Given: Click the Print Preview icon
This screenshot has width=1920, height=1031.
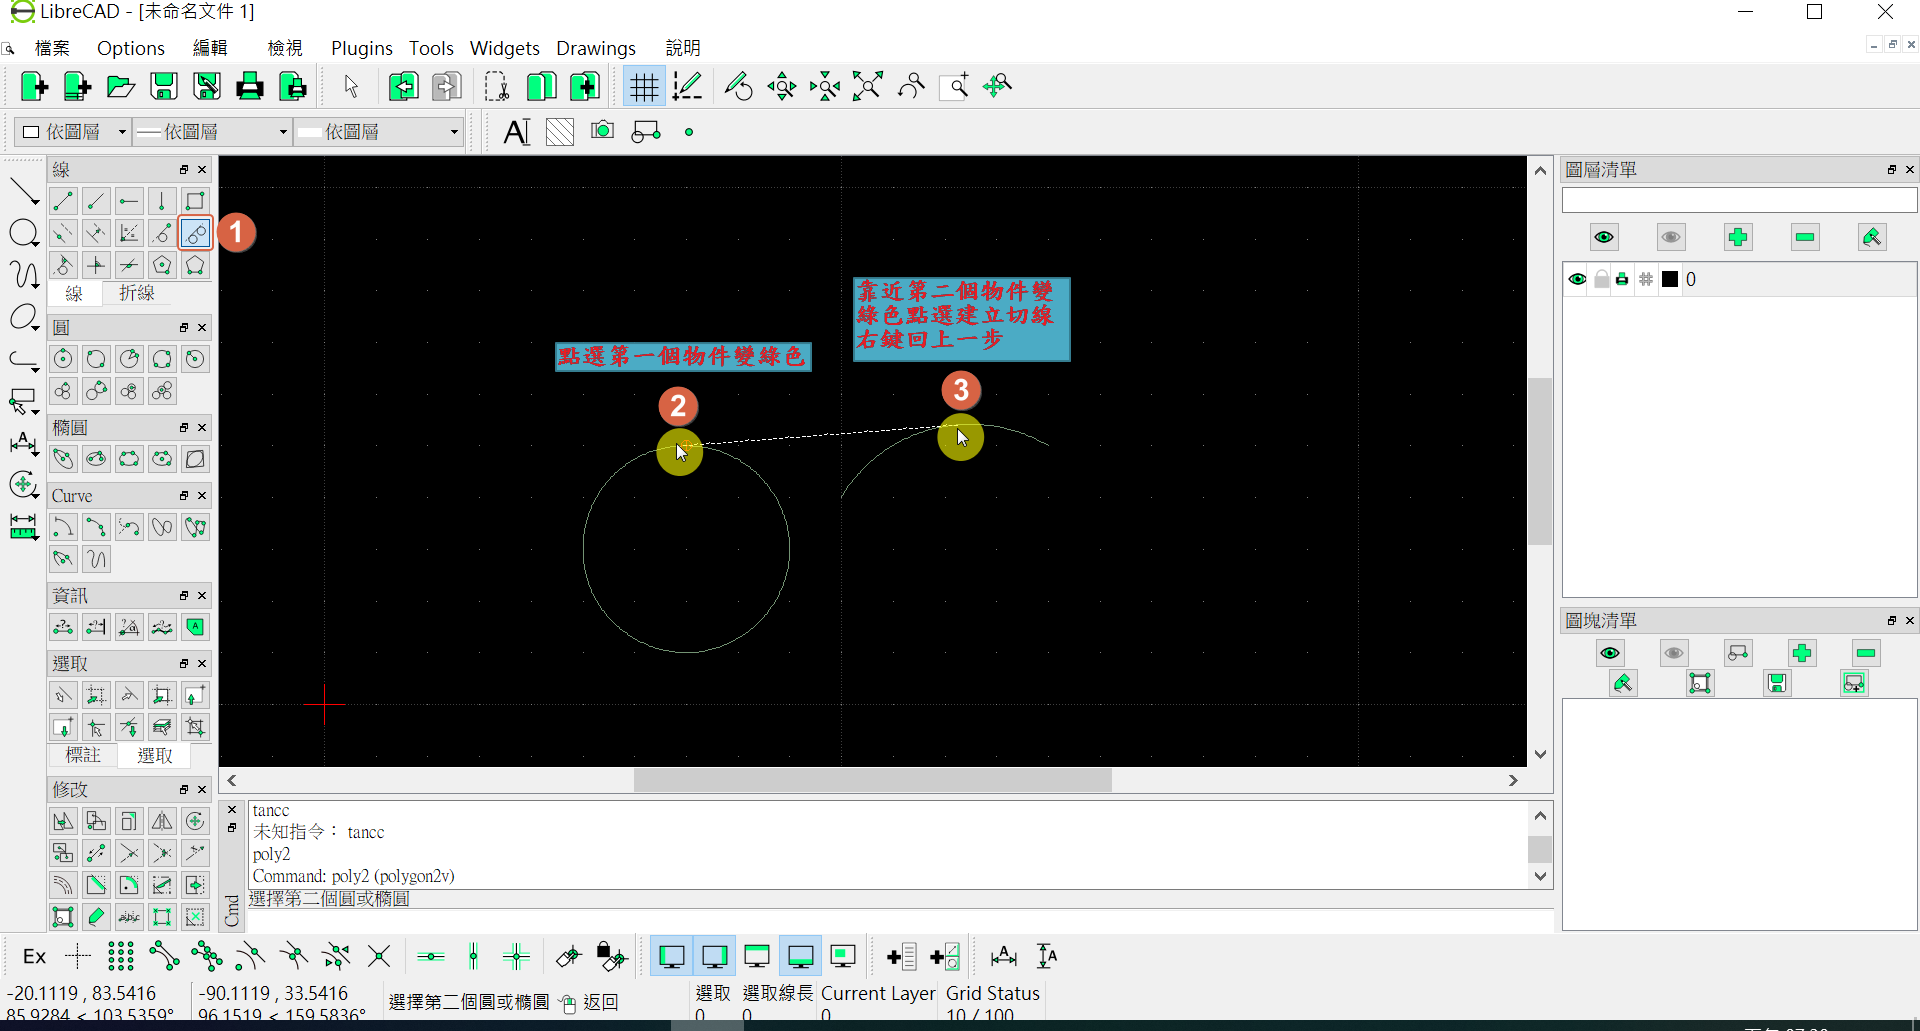Looking at the screenshot, I should 293,87.
